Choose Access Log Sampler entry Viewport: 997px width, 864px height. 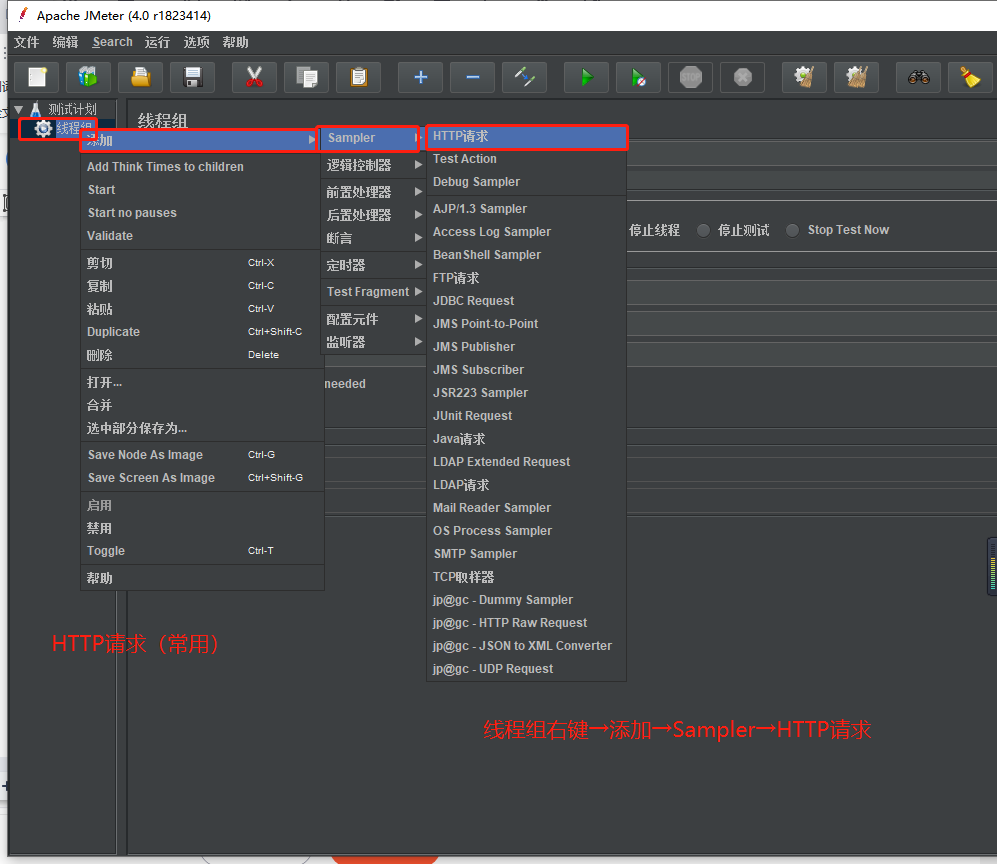(527, 232)
